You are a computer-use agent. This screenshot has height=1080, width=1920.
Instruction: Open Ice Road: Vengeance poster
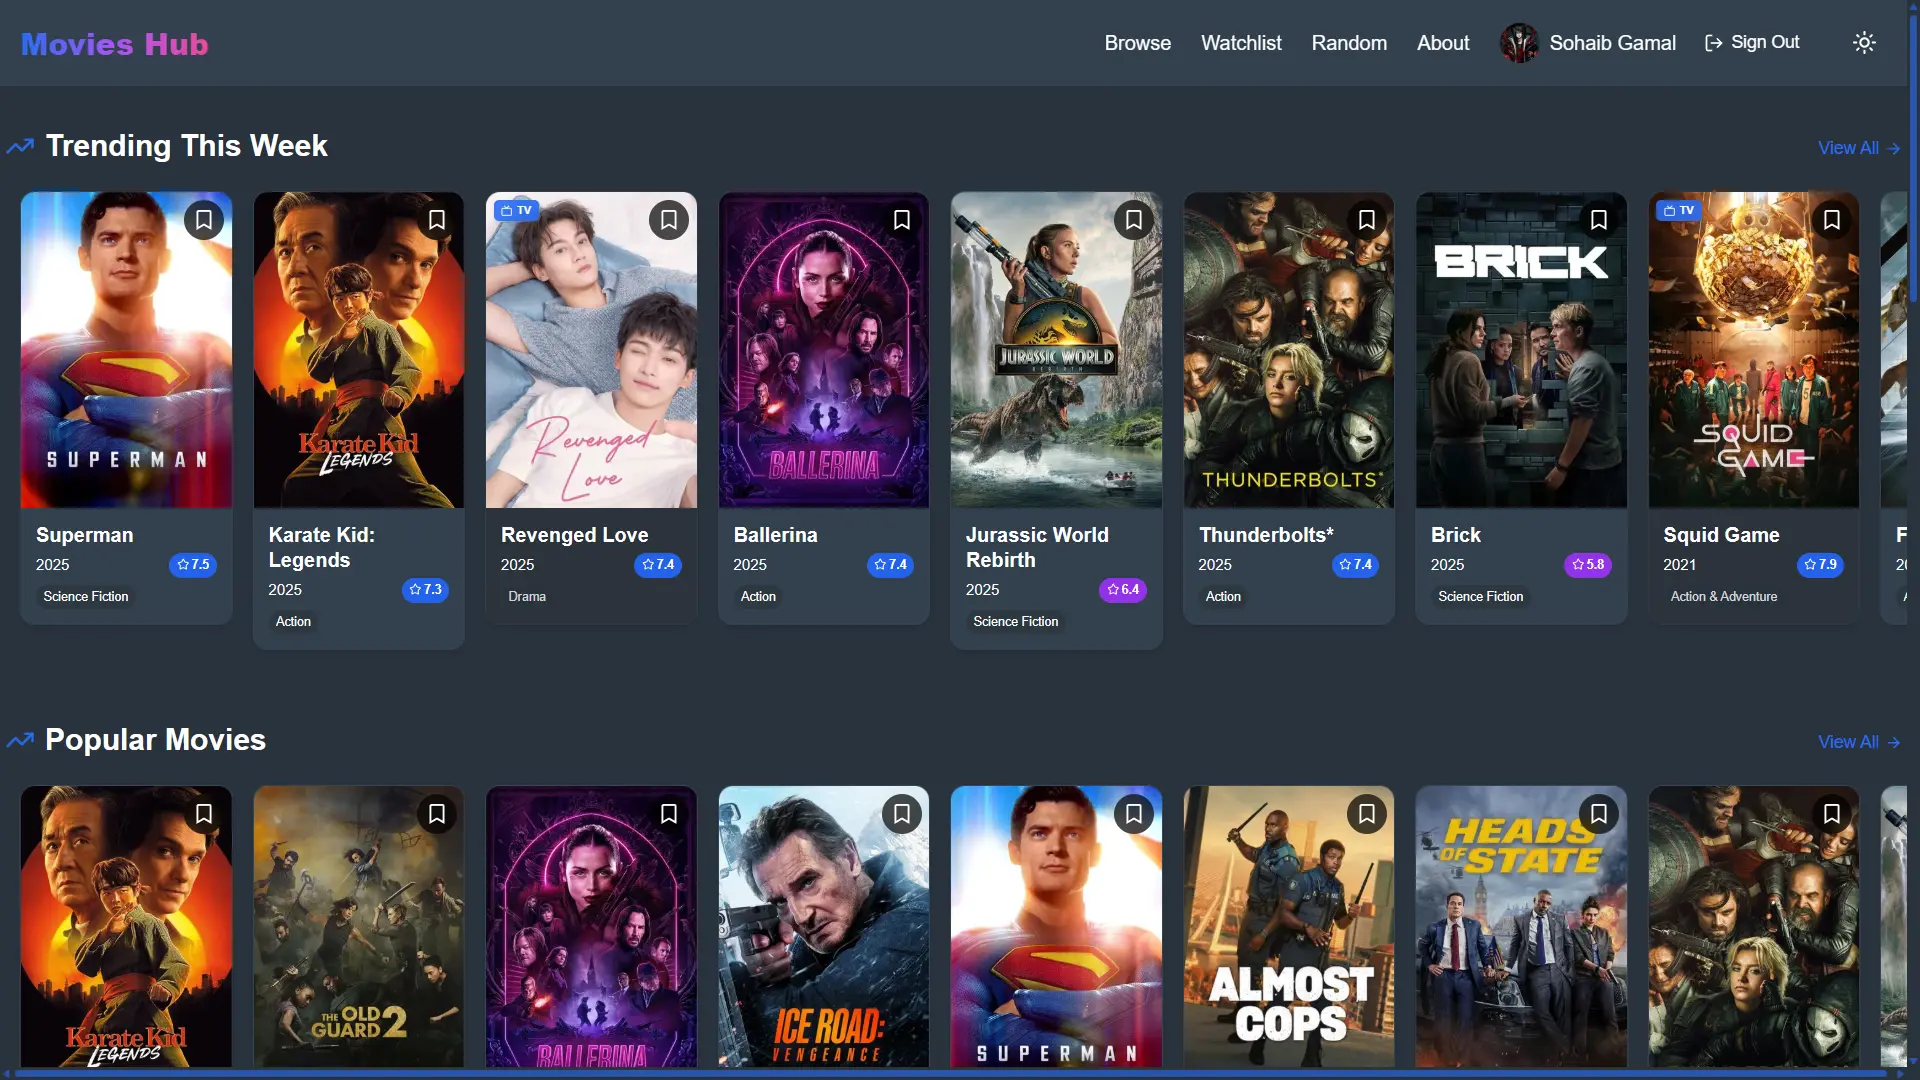point(824,926)
